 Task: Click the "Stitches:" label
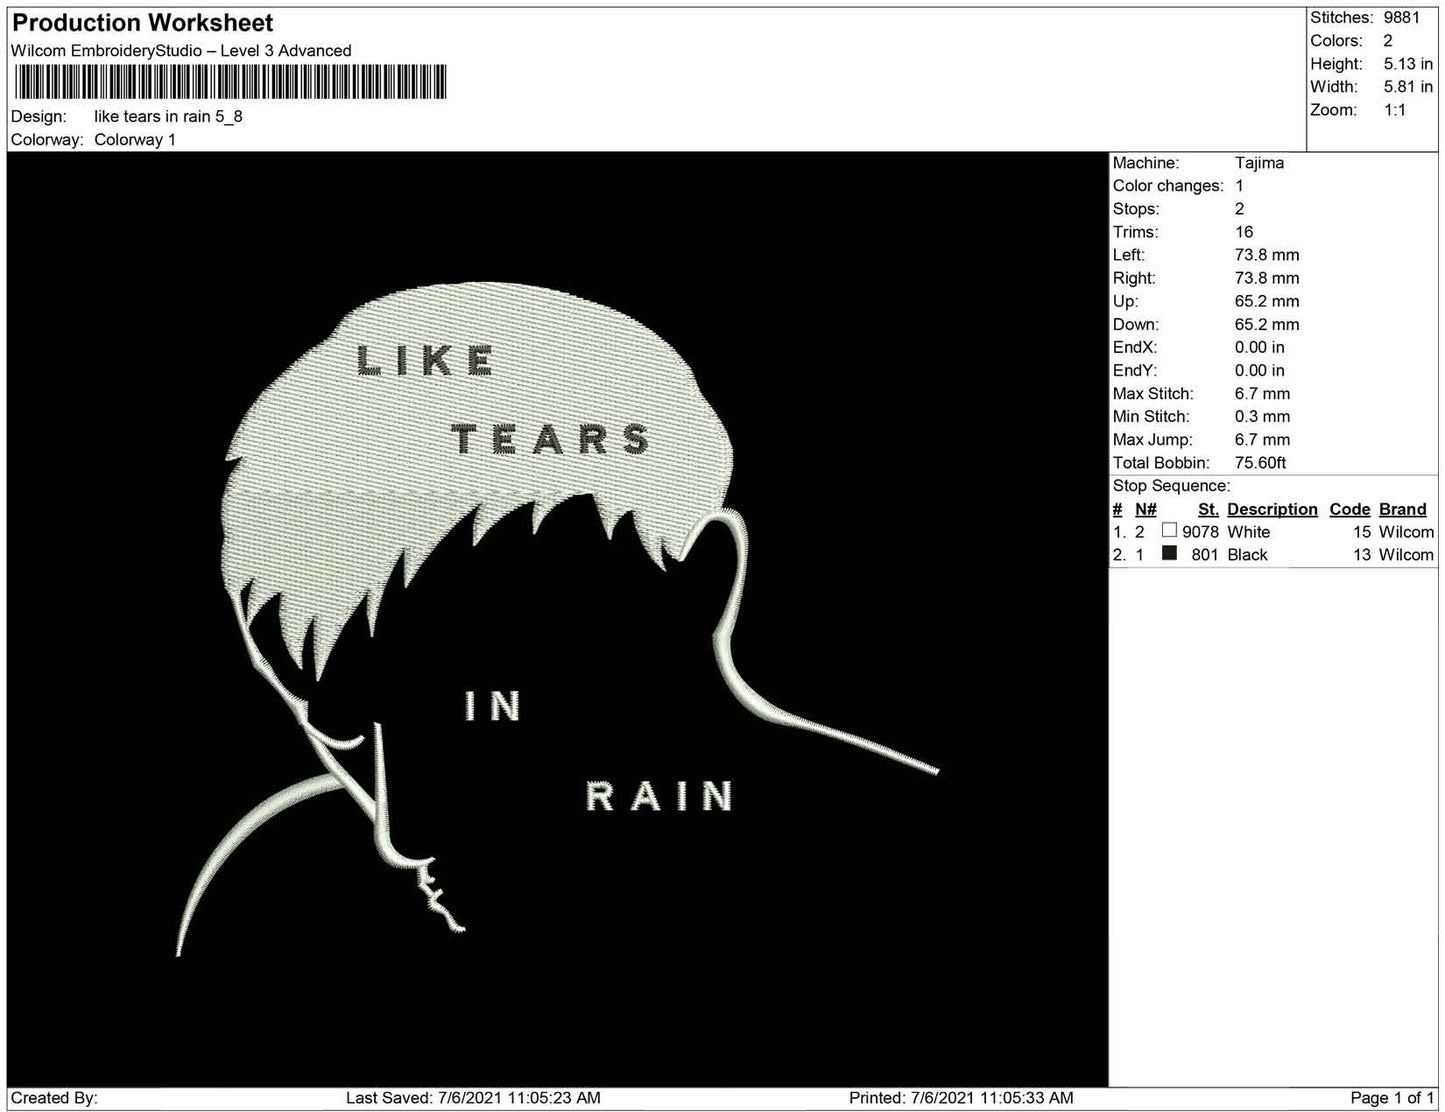coord(1342,18)
